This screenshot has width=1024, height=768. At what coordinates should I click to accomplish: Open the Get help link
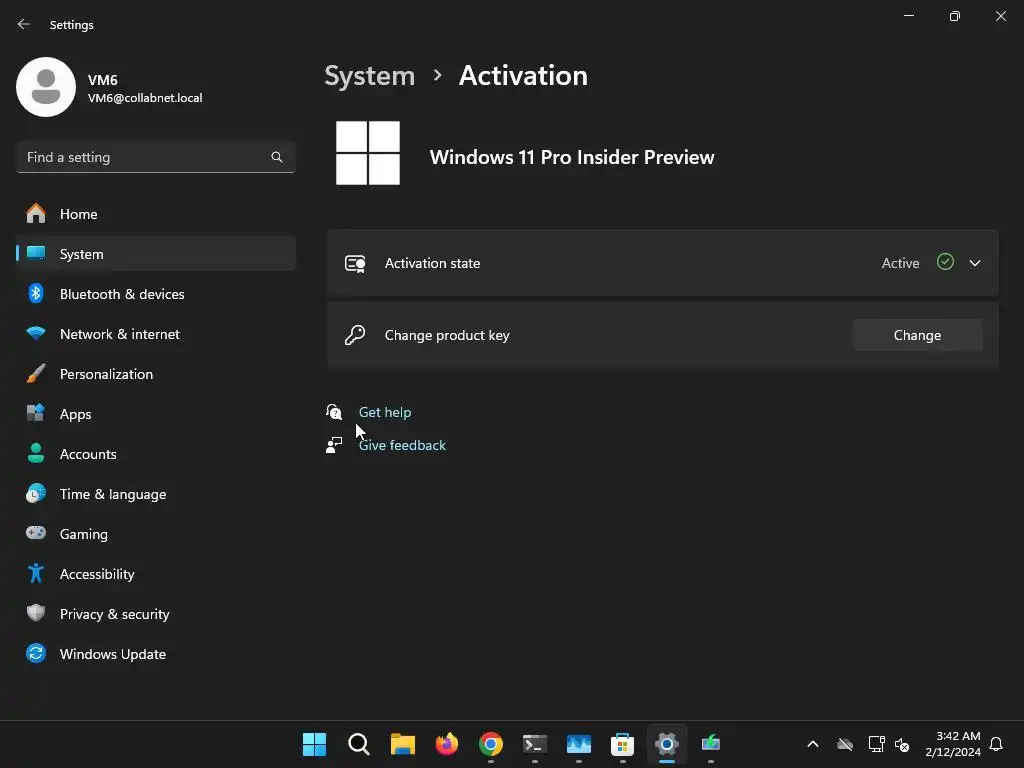(385, 412)
